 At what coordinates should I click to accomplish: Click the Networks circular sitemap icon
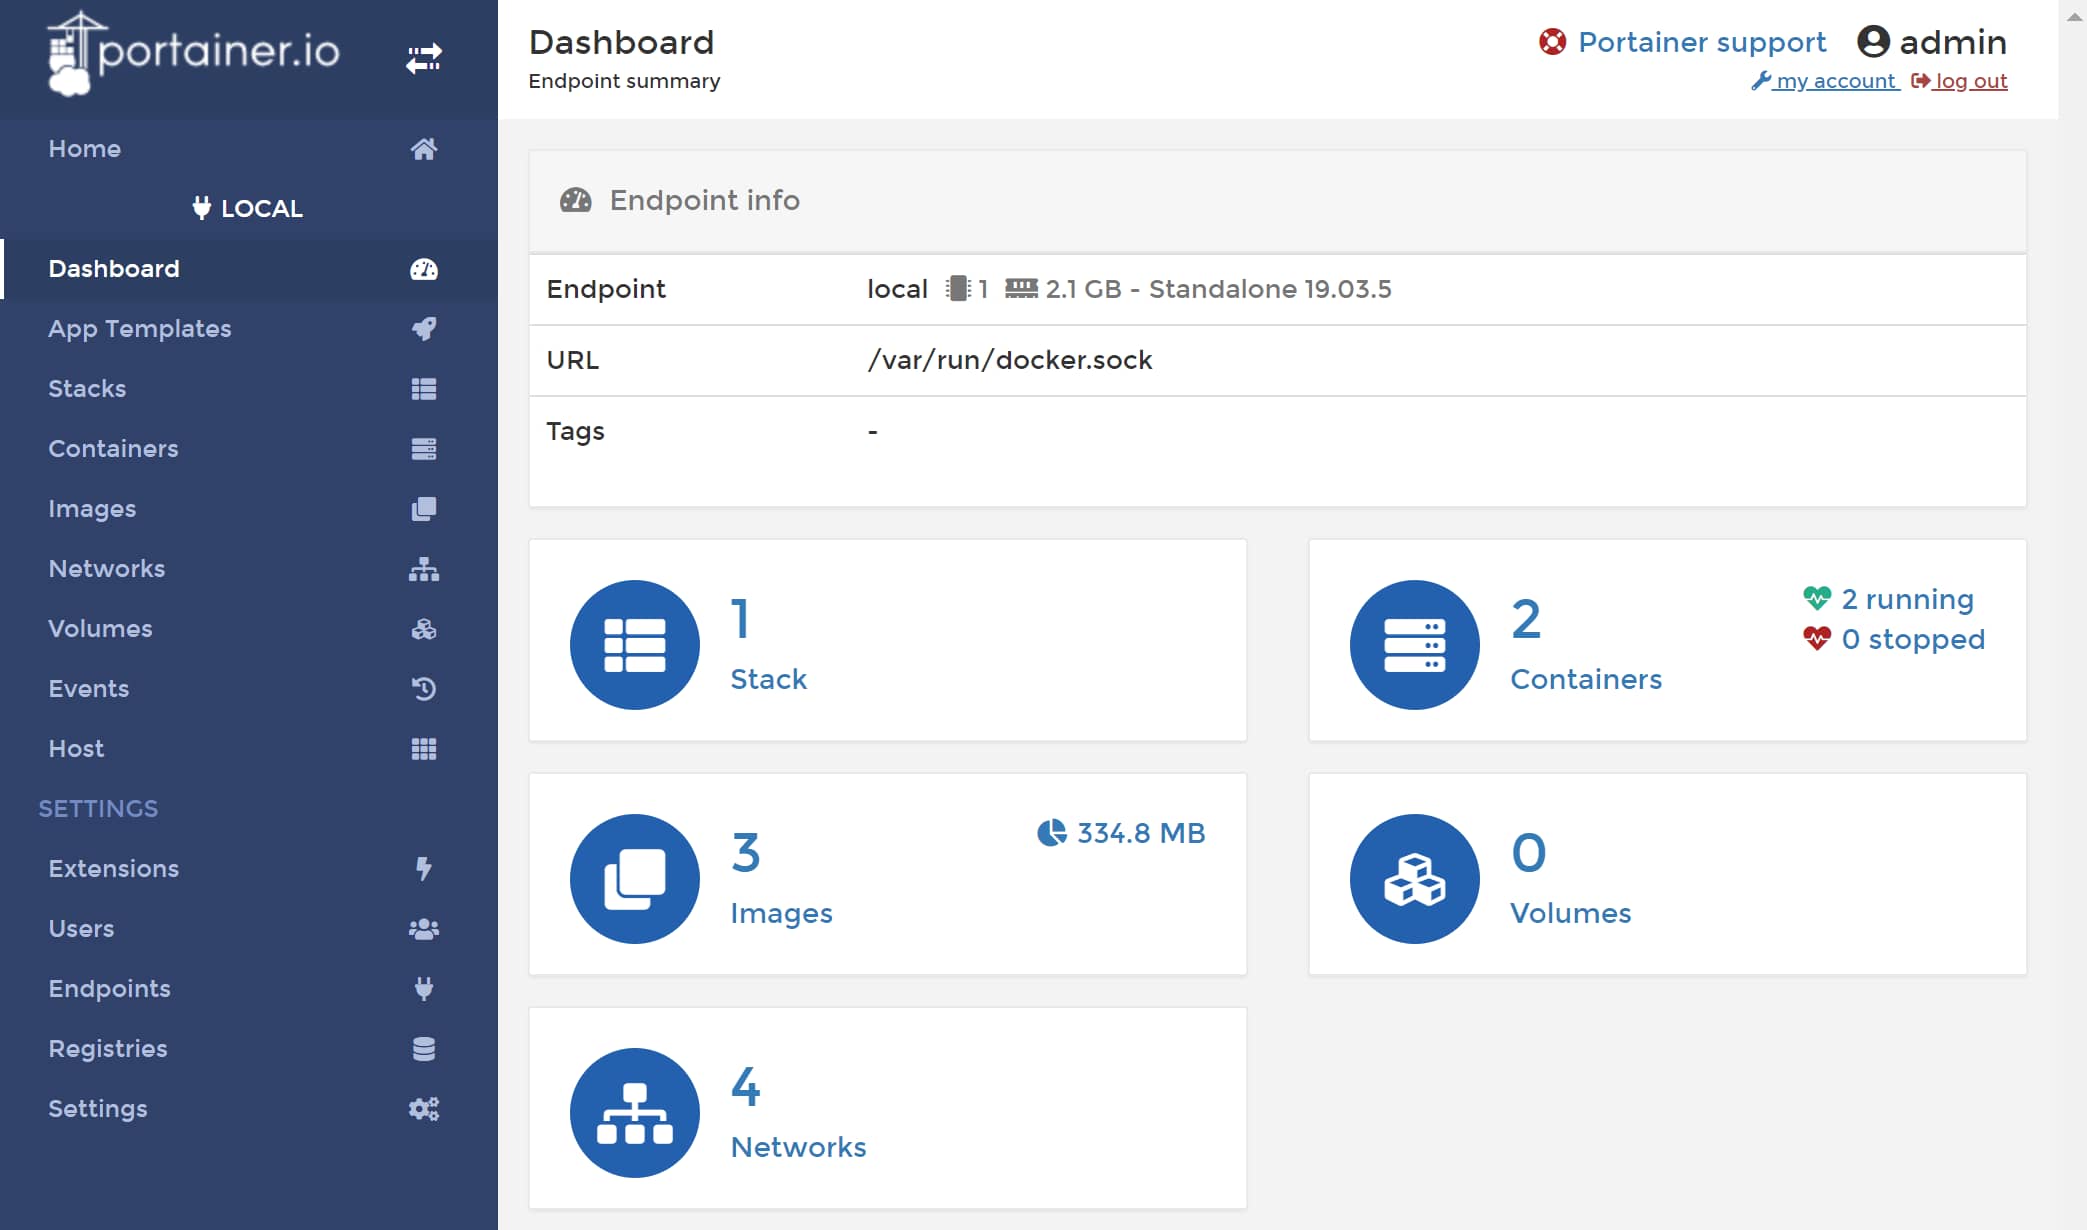click(x=634, y=1113)
